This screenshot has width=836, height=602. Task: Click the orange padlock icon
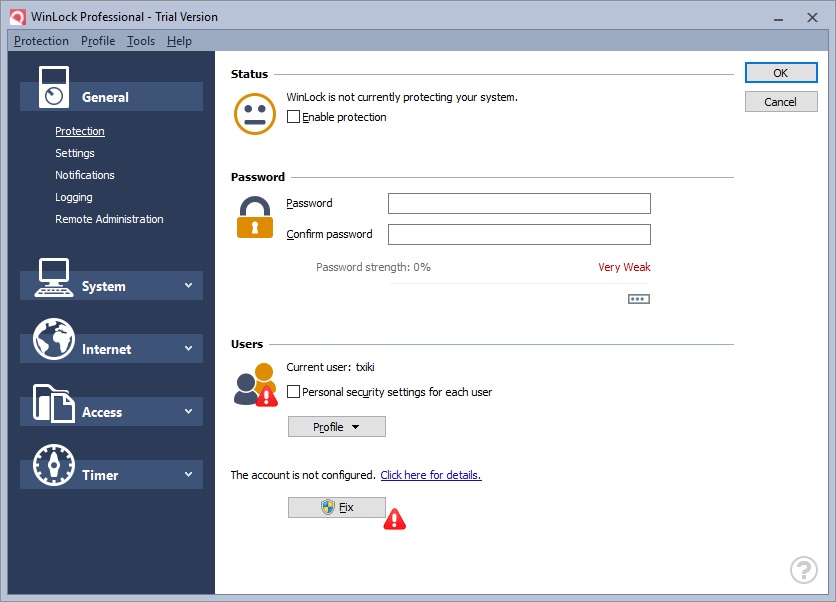255,217
